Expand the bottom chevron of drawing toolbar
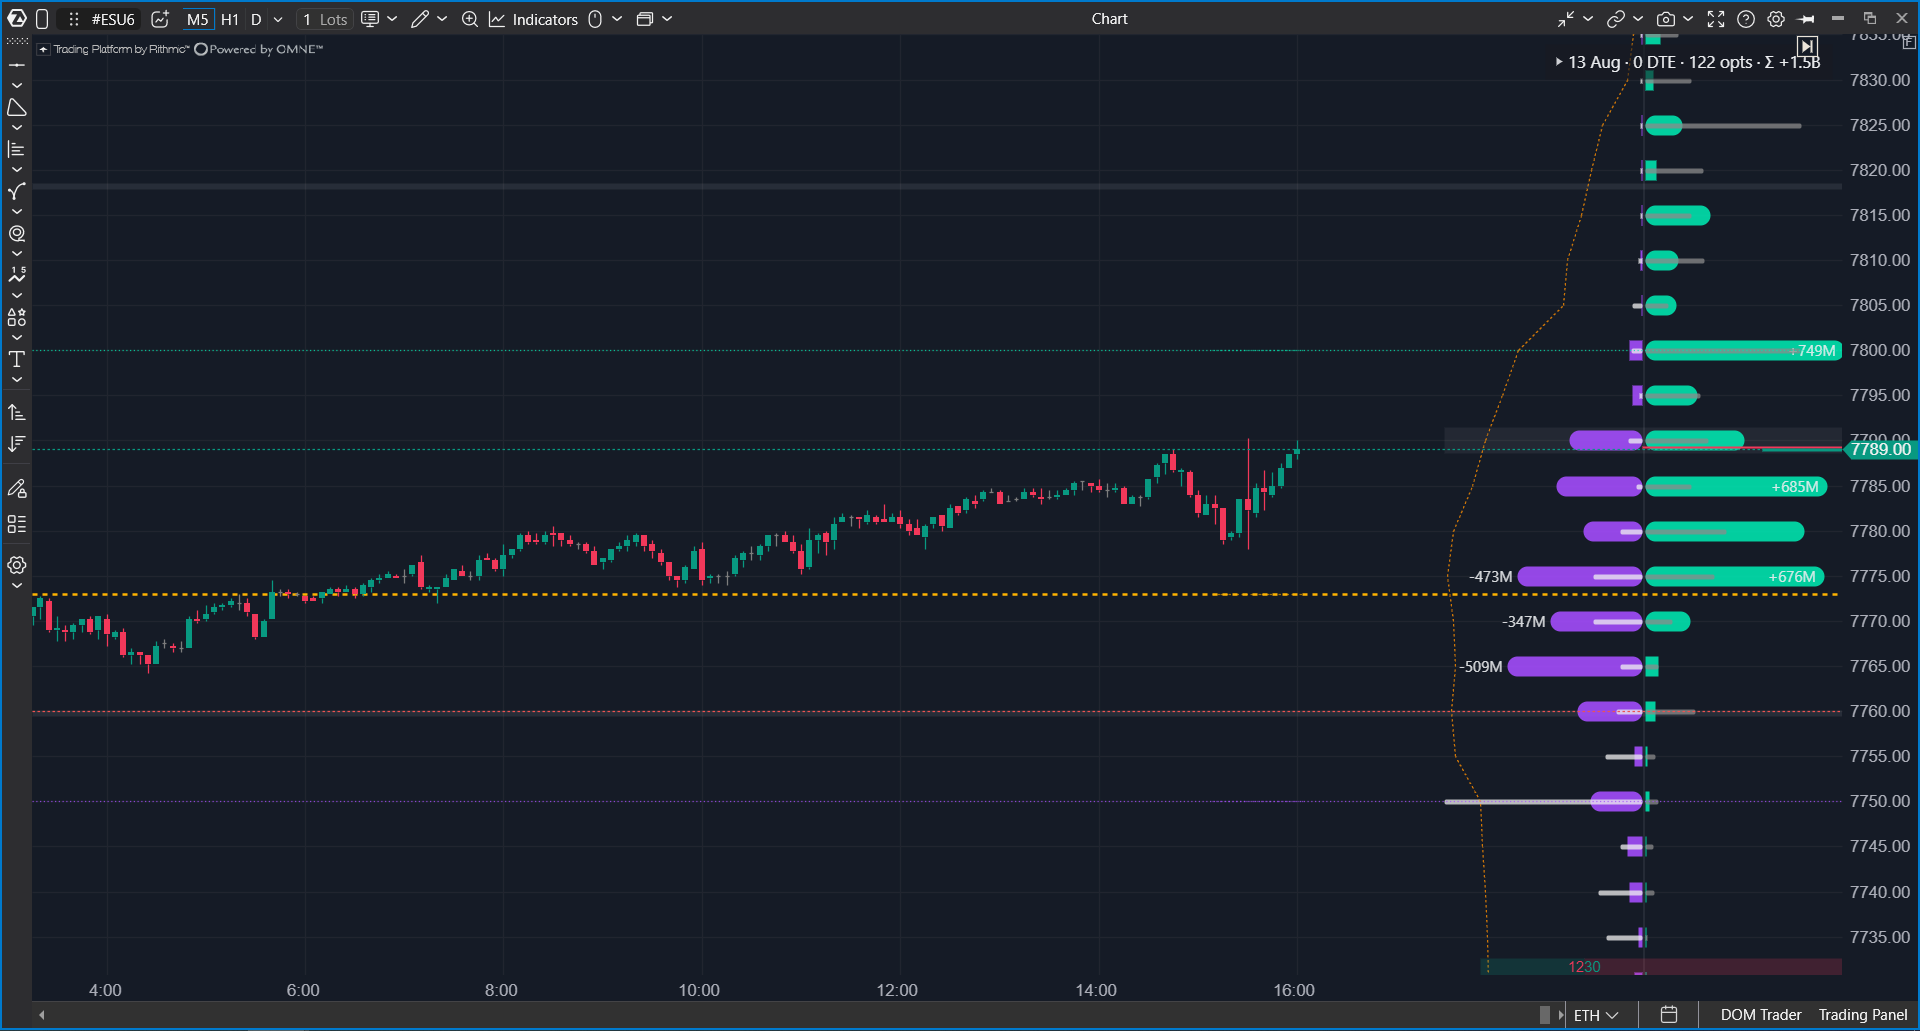Image resolution: width=1920 pixels, height=1031 pixels. (x=17, y=586)
